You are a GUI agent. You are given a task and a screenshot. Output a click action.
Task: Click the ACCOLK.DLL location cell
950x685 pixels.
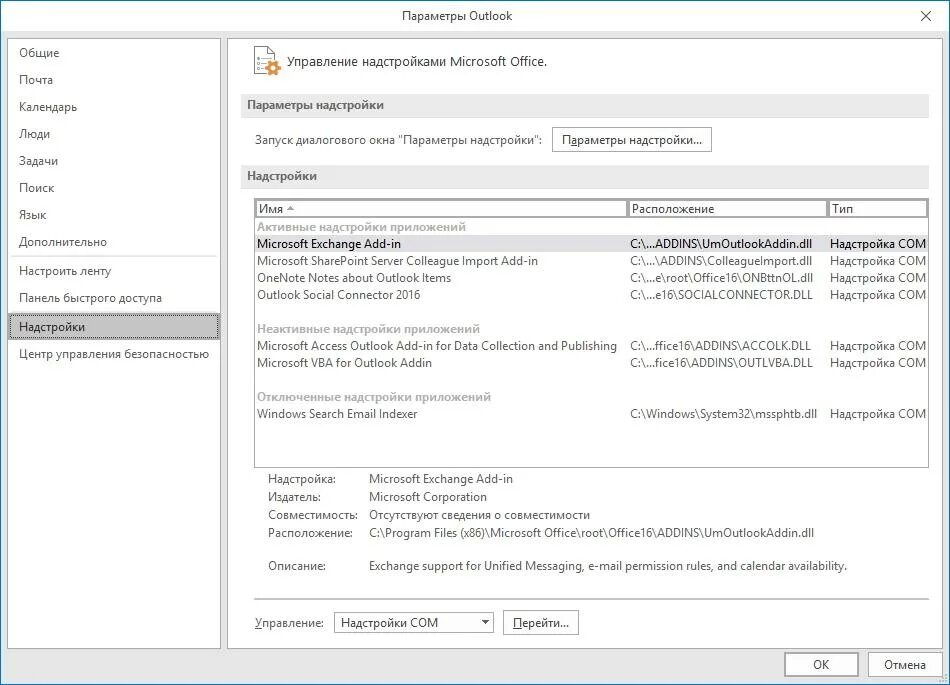720,346
